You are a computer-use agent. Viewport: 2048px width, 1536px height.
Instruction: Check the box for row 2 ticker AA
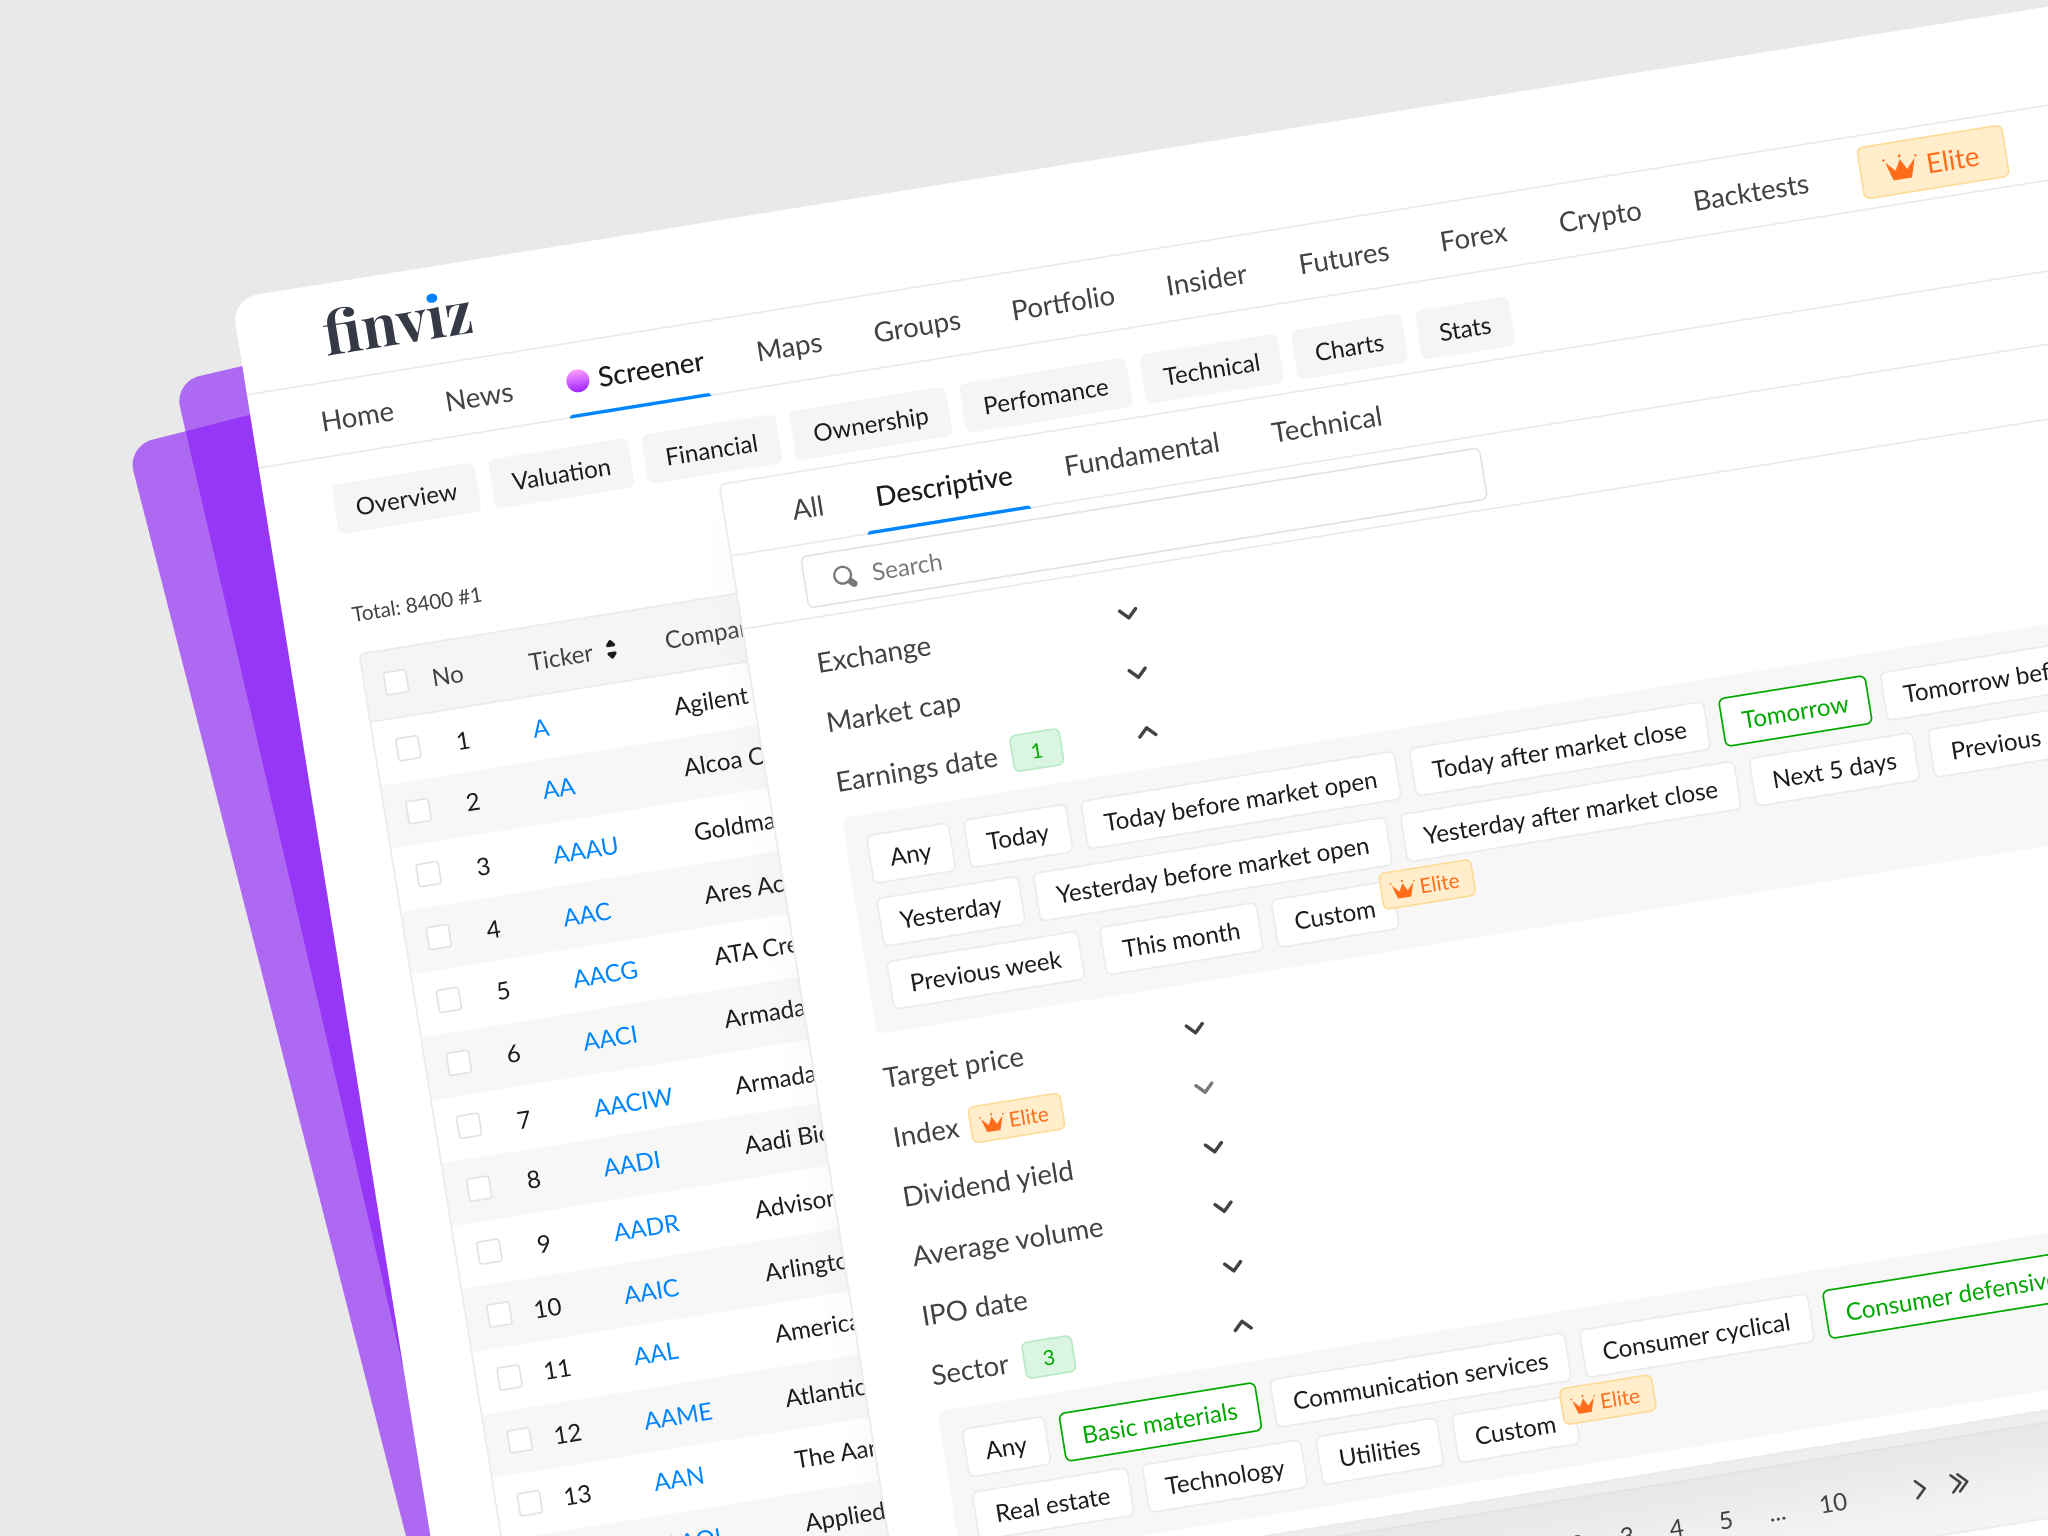(419, 809)
